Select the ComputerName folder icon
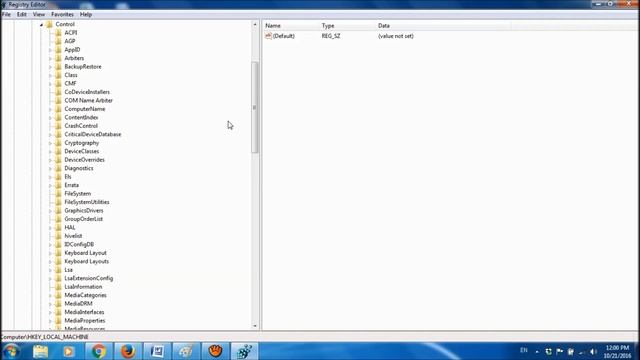This screenshot has height=360, width=640. (x=58, y=109)
